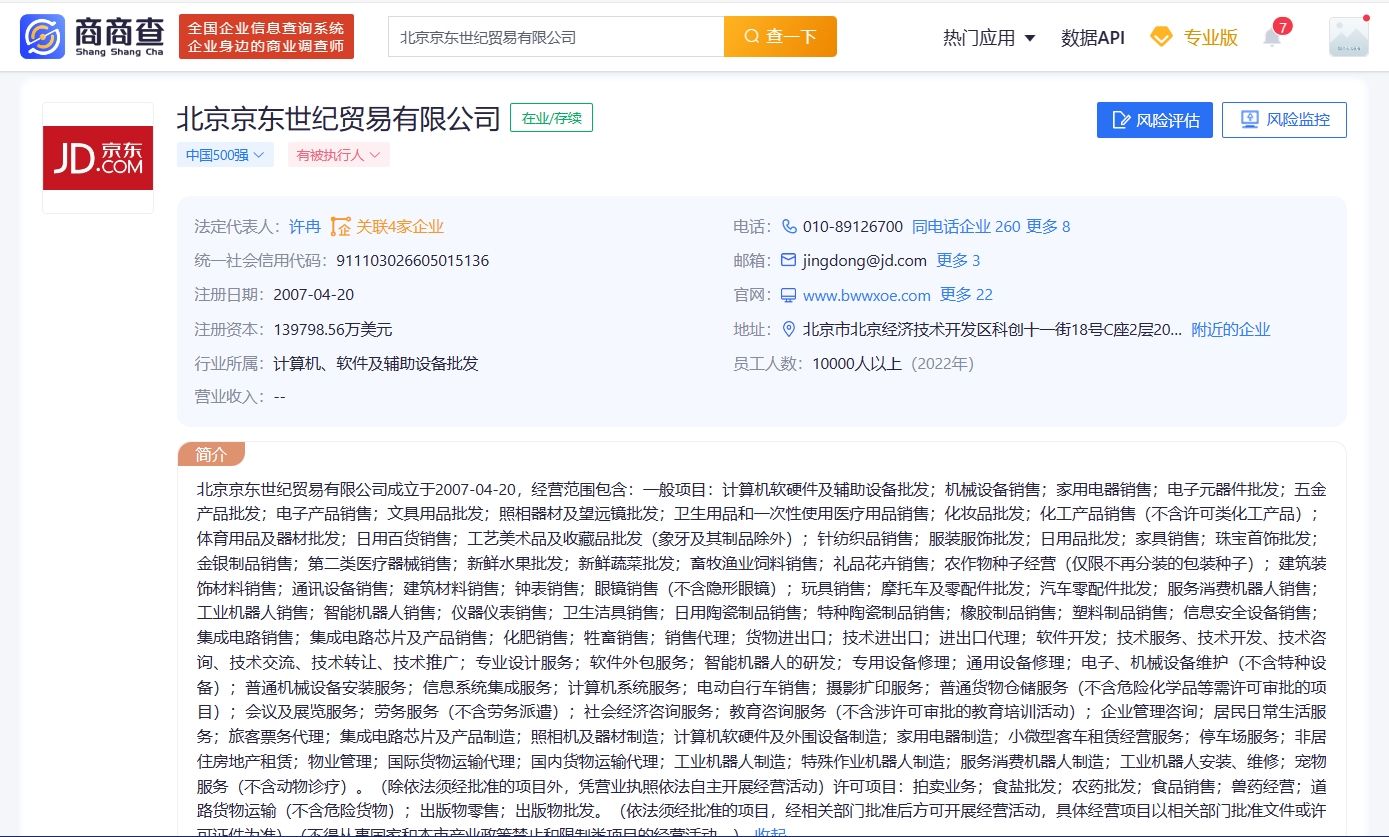
Task: Click the gold diamond 专业版 icon
Action: 1161,37
